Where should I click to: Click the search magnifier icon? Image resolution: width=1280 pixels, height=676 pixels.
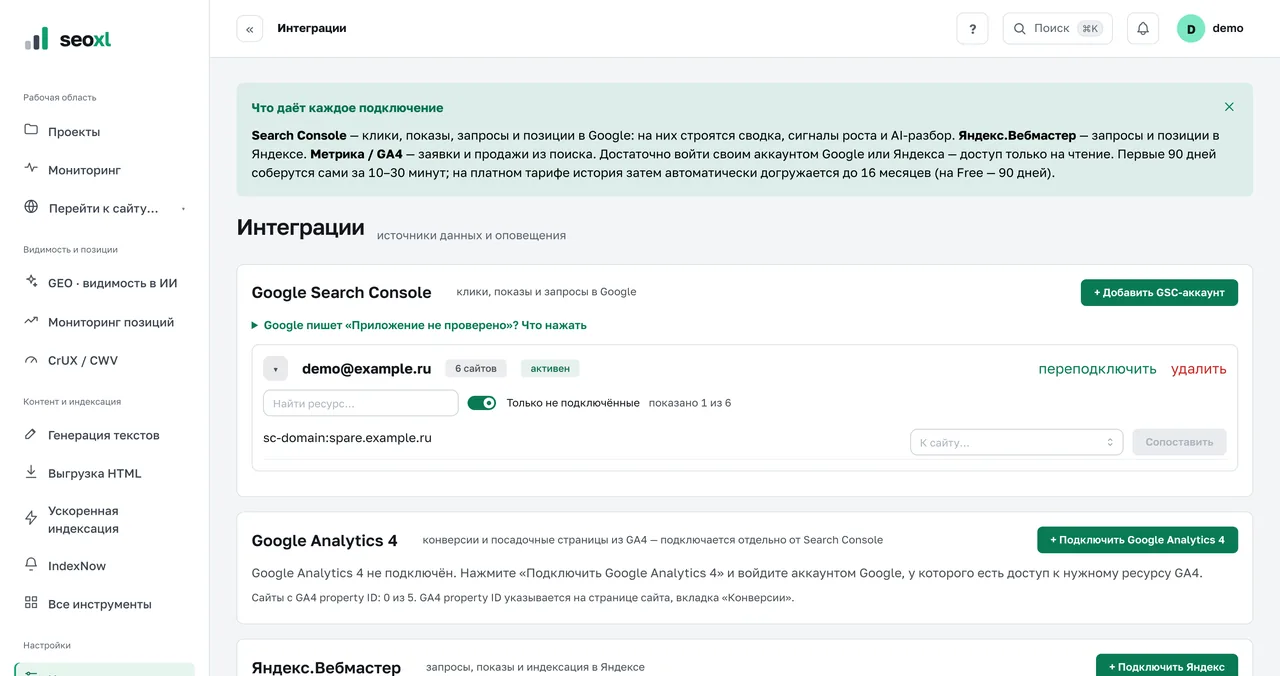1020,29
